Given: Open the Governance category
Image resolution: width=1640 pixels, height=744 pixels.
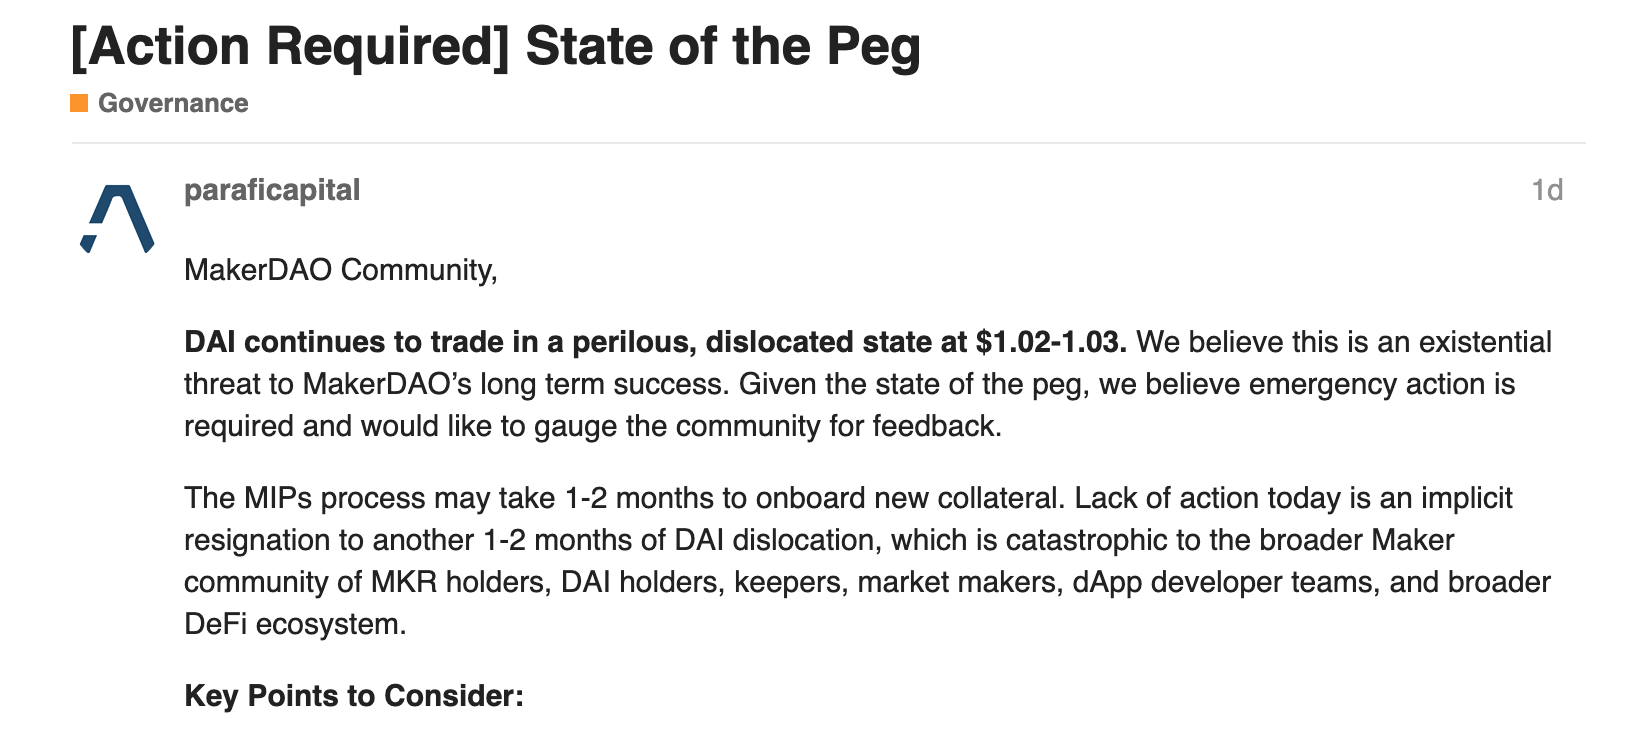Looking at the screenshot, I should [172, 103].
